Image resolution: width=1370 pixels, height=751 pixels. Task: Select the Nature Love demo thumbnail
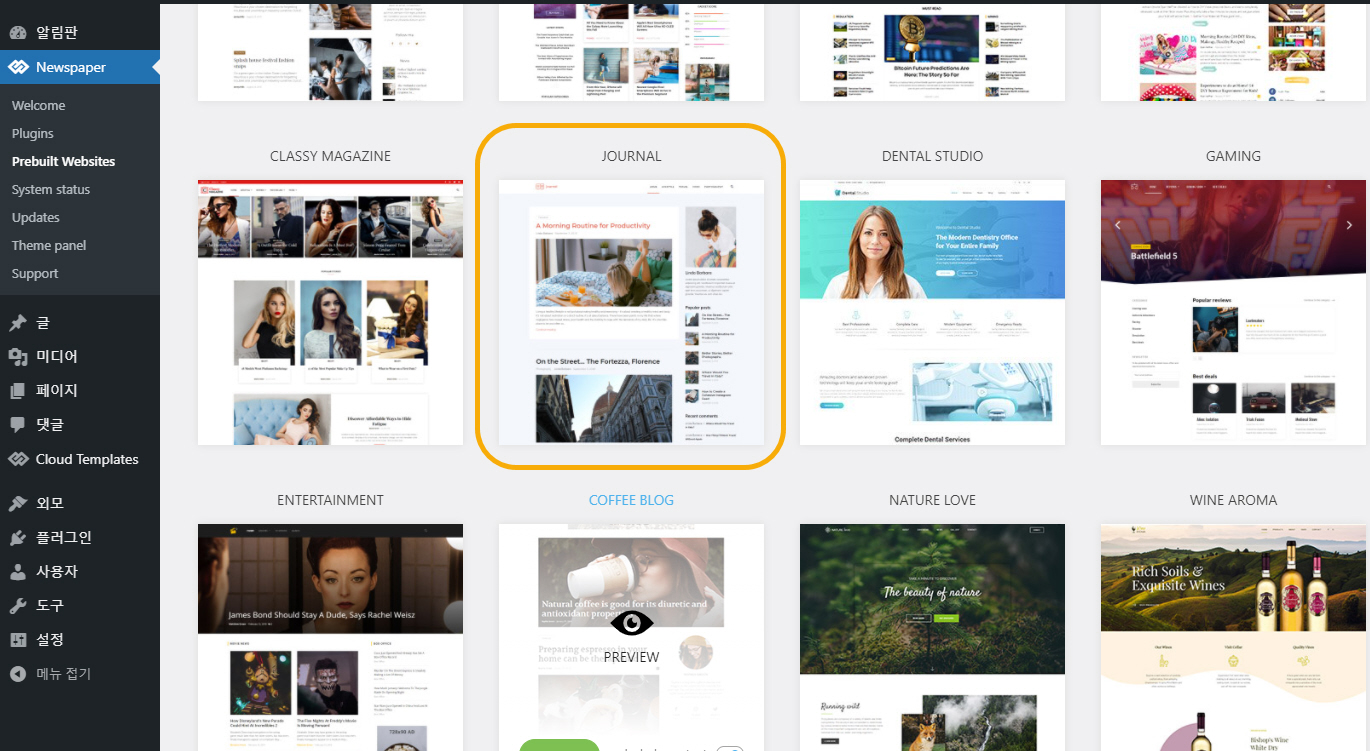tap(932, 637)
